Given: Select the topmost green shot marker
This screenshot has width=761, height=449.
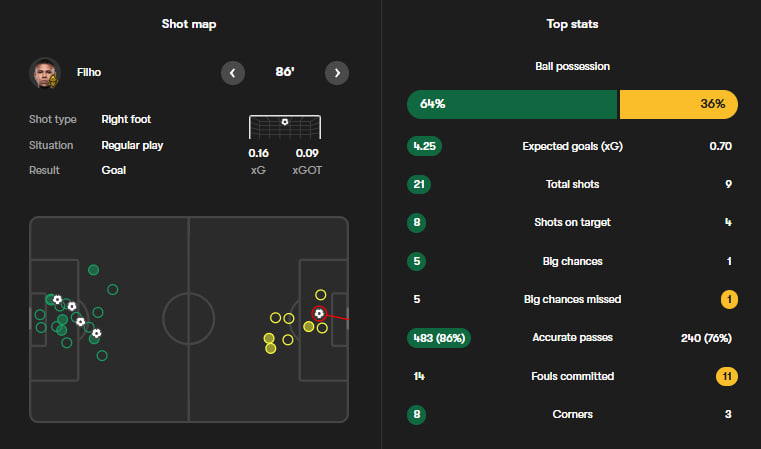Looking at the screenshot, I should tap(93, 269).
